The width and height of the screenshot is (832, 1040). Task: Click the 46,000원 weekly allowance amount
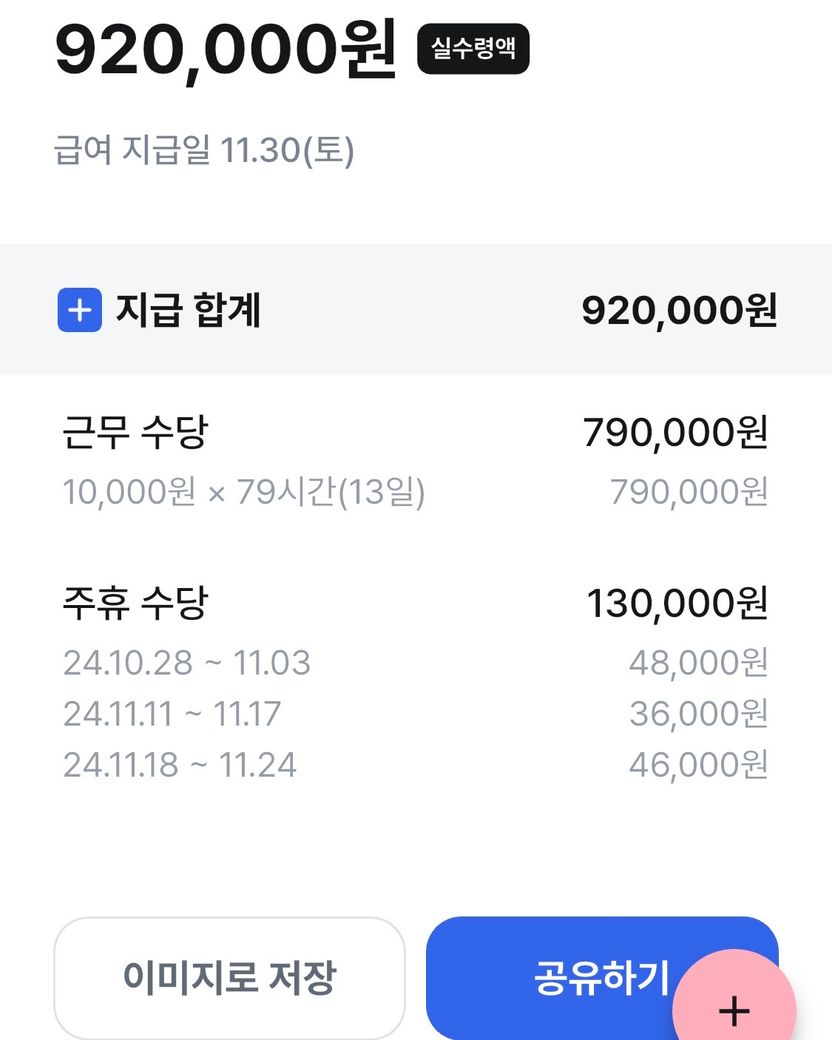(x=698, y=765)
